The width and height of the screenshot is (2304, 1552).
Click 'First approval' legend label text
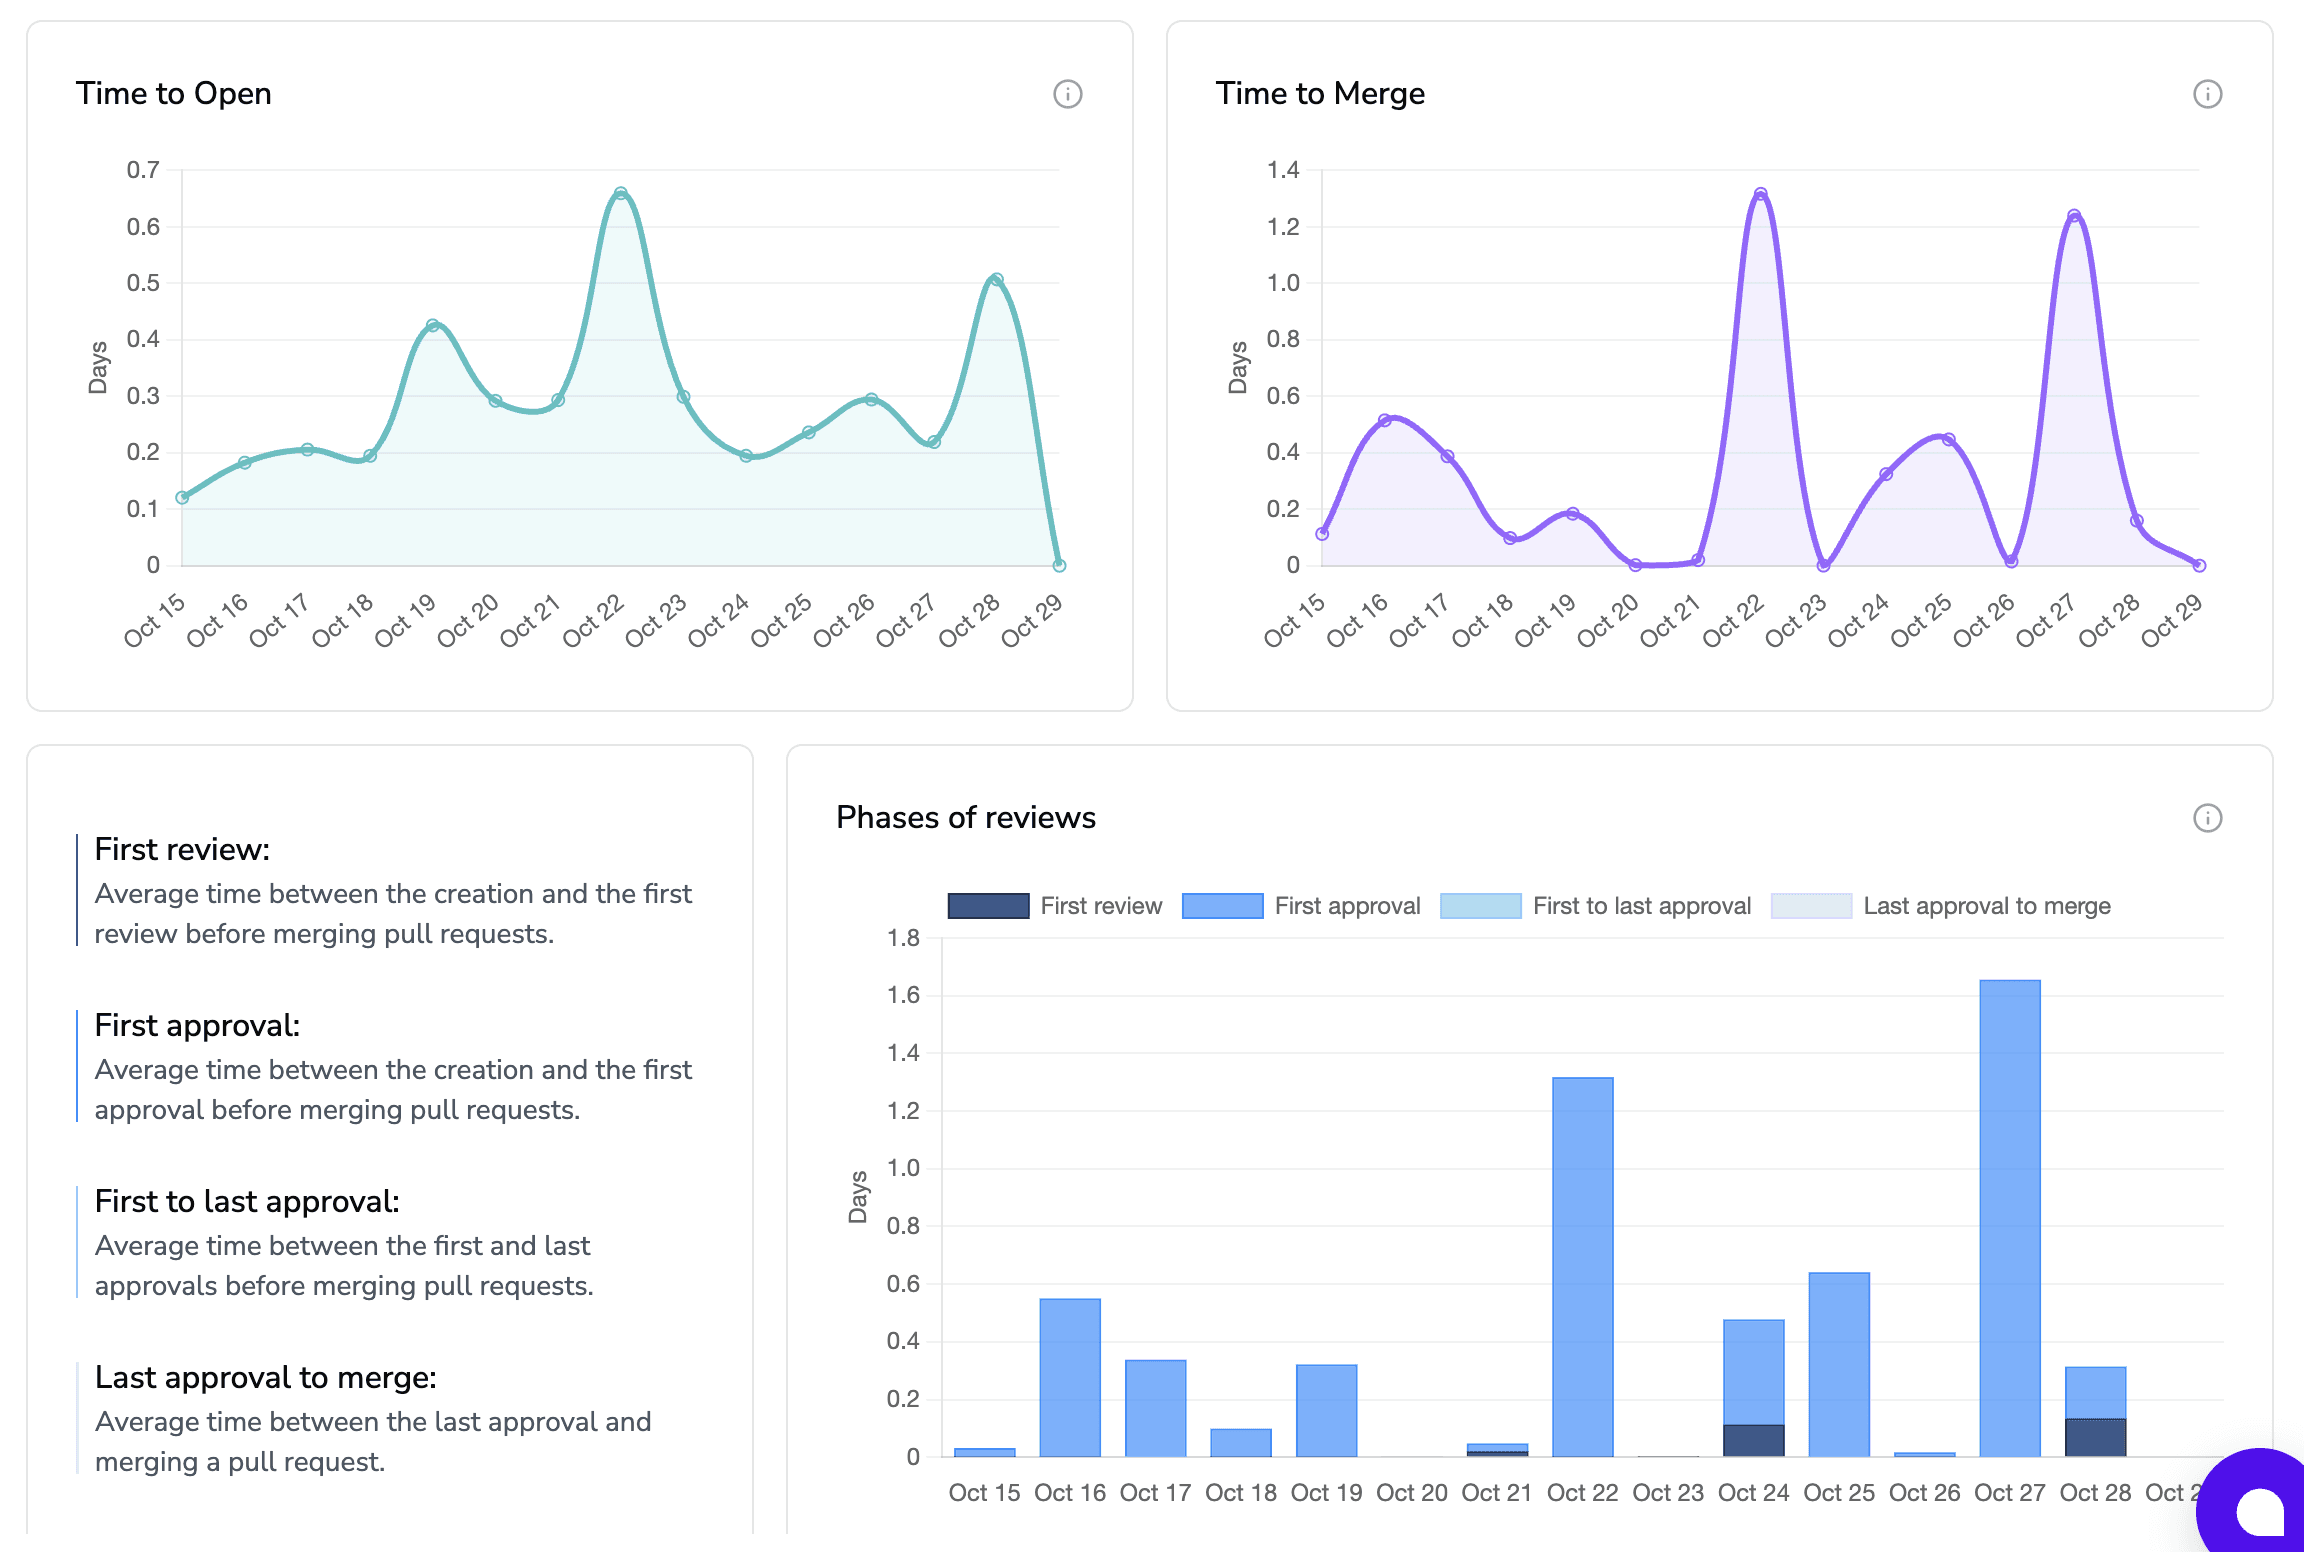click(x=1347, y=906)
